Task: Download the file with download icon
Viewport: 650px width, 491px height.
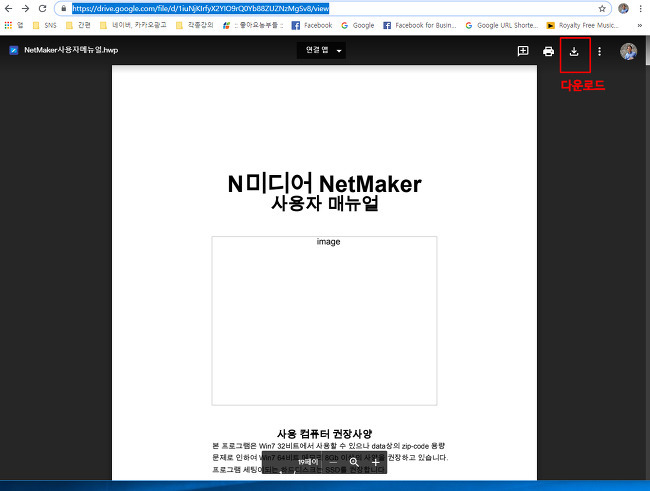Action: click(574, 51)
